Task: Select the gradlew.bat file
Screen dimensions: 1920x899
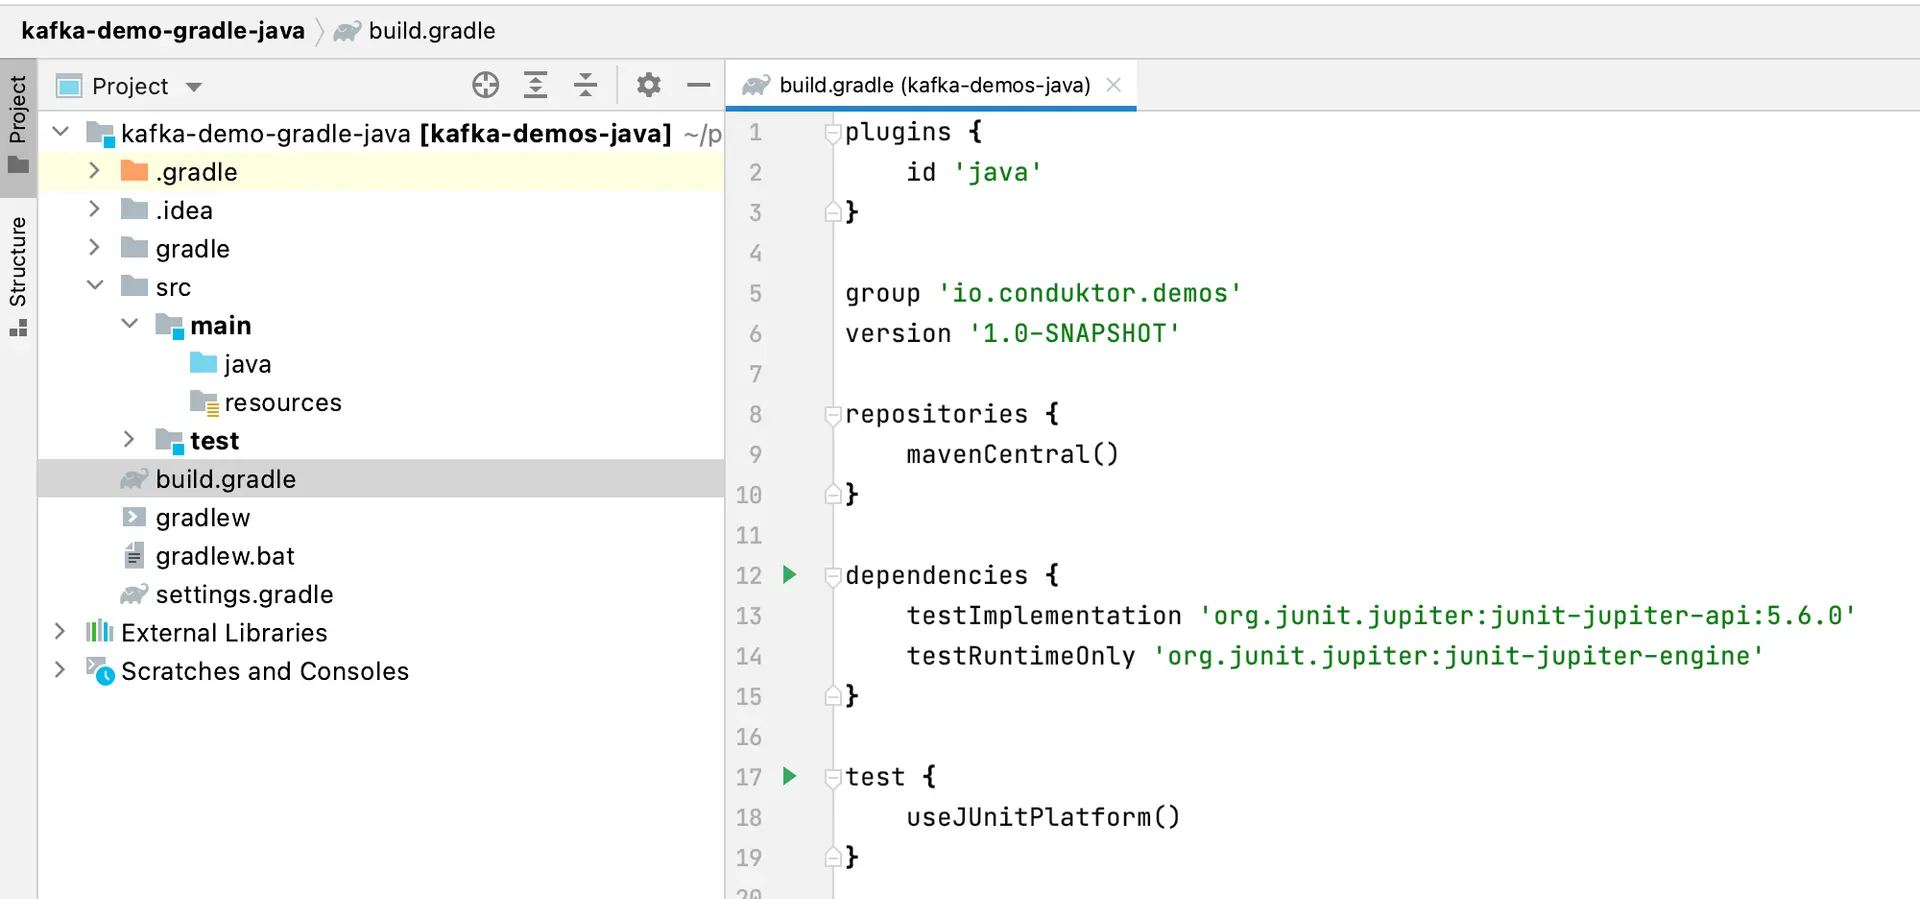Action: (x=380, y=556)
